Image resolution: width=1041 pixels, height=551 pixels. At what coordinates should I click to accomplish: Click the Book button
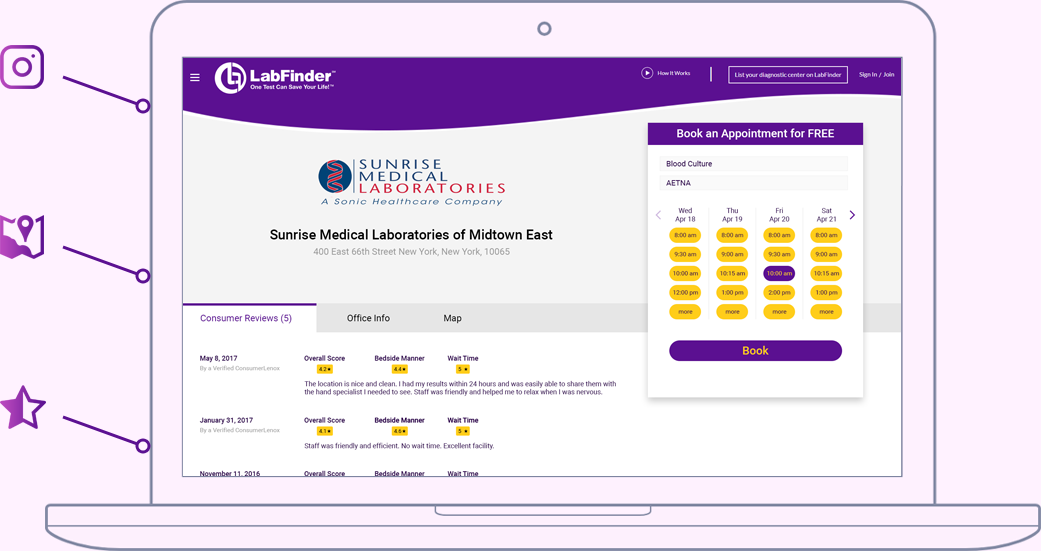[x=755, y=351]
